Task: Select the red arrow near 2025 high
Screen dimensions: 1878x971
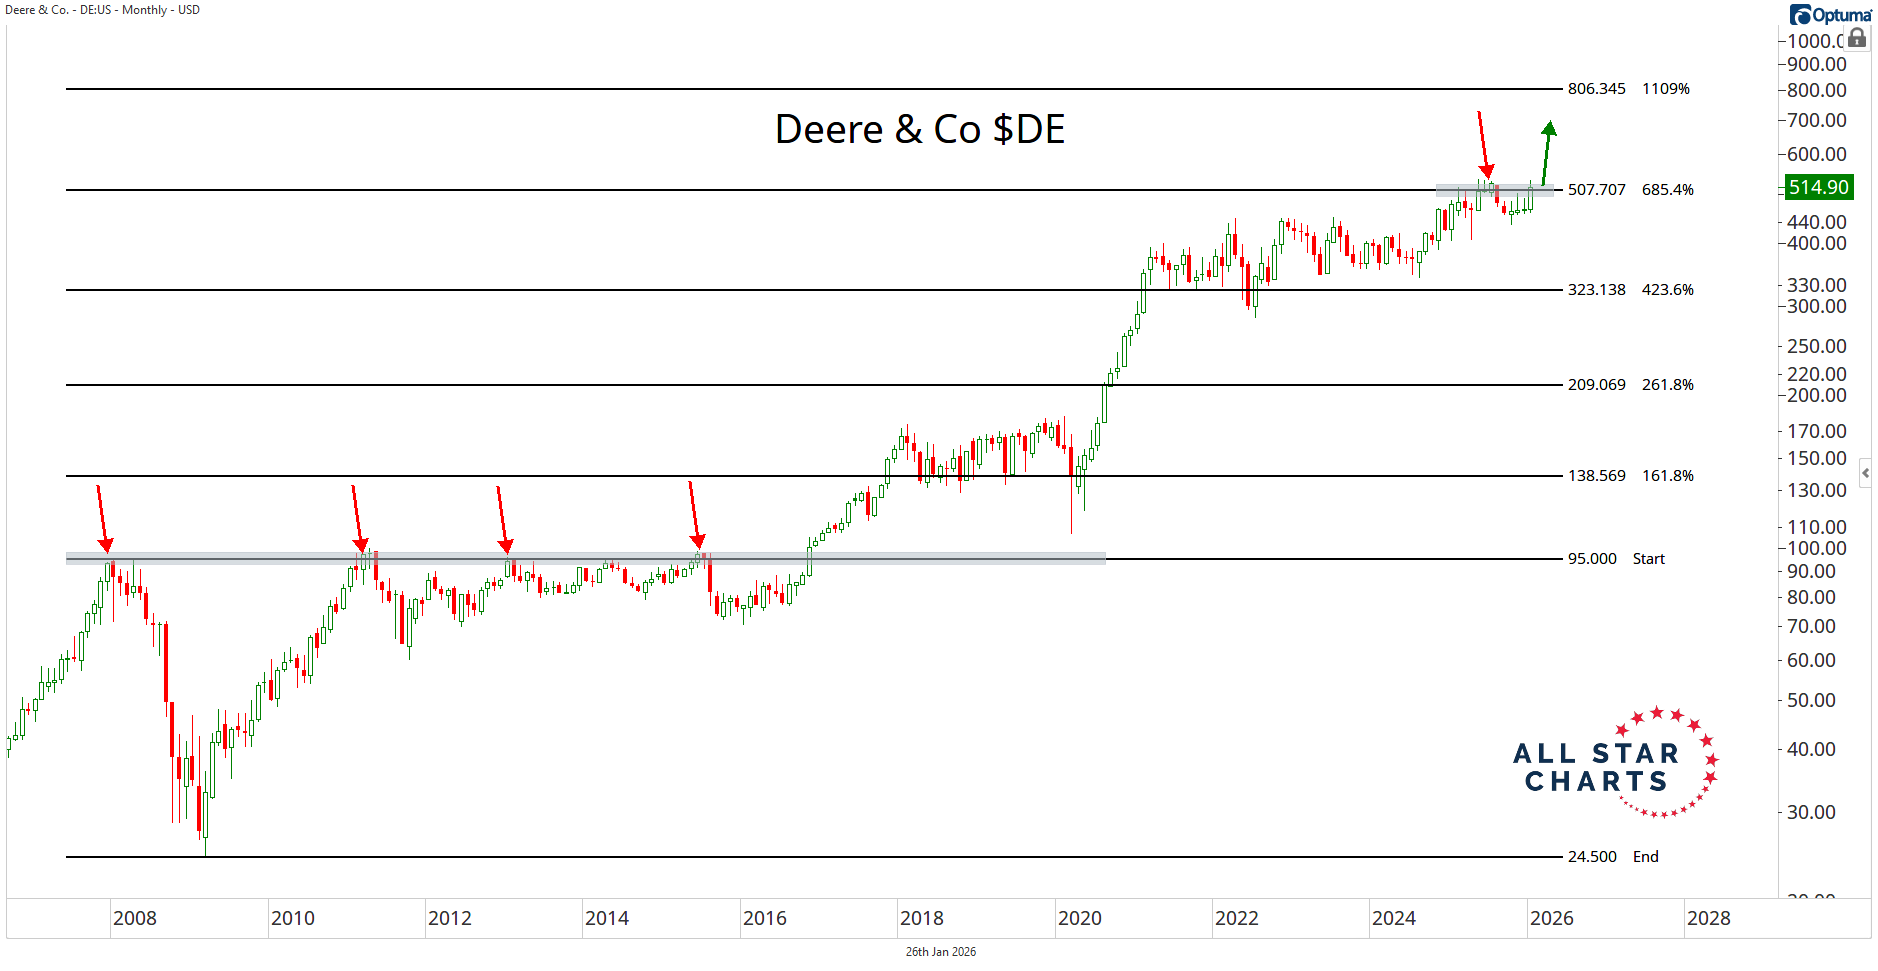Action: tap(1484, 146)
